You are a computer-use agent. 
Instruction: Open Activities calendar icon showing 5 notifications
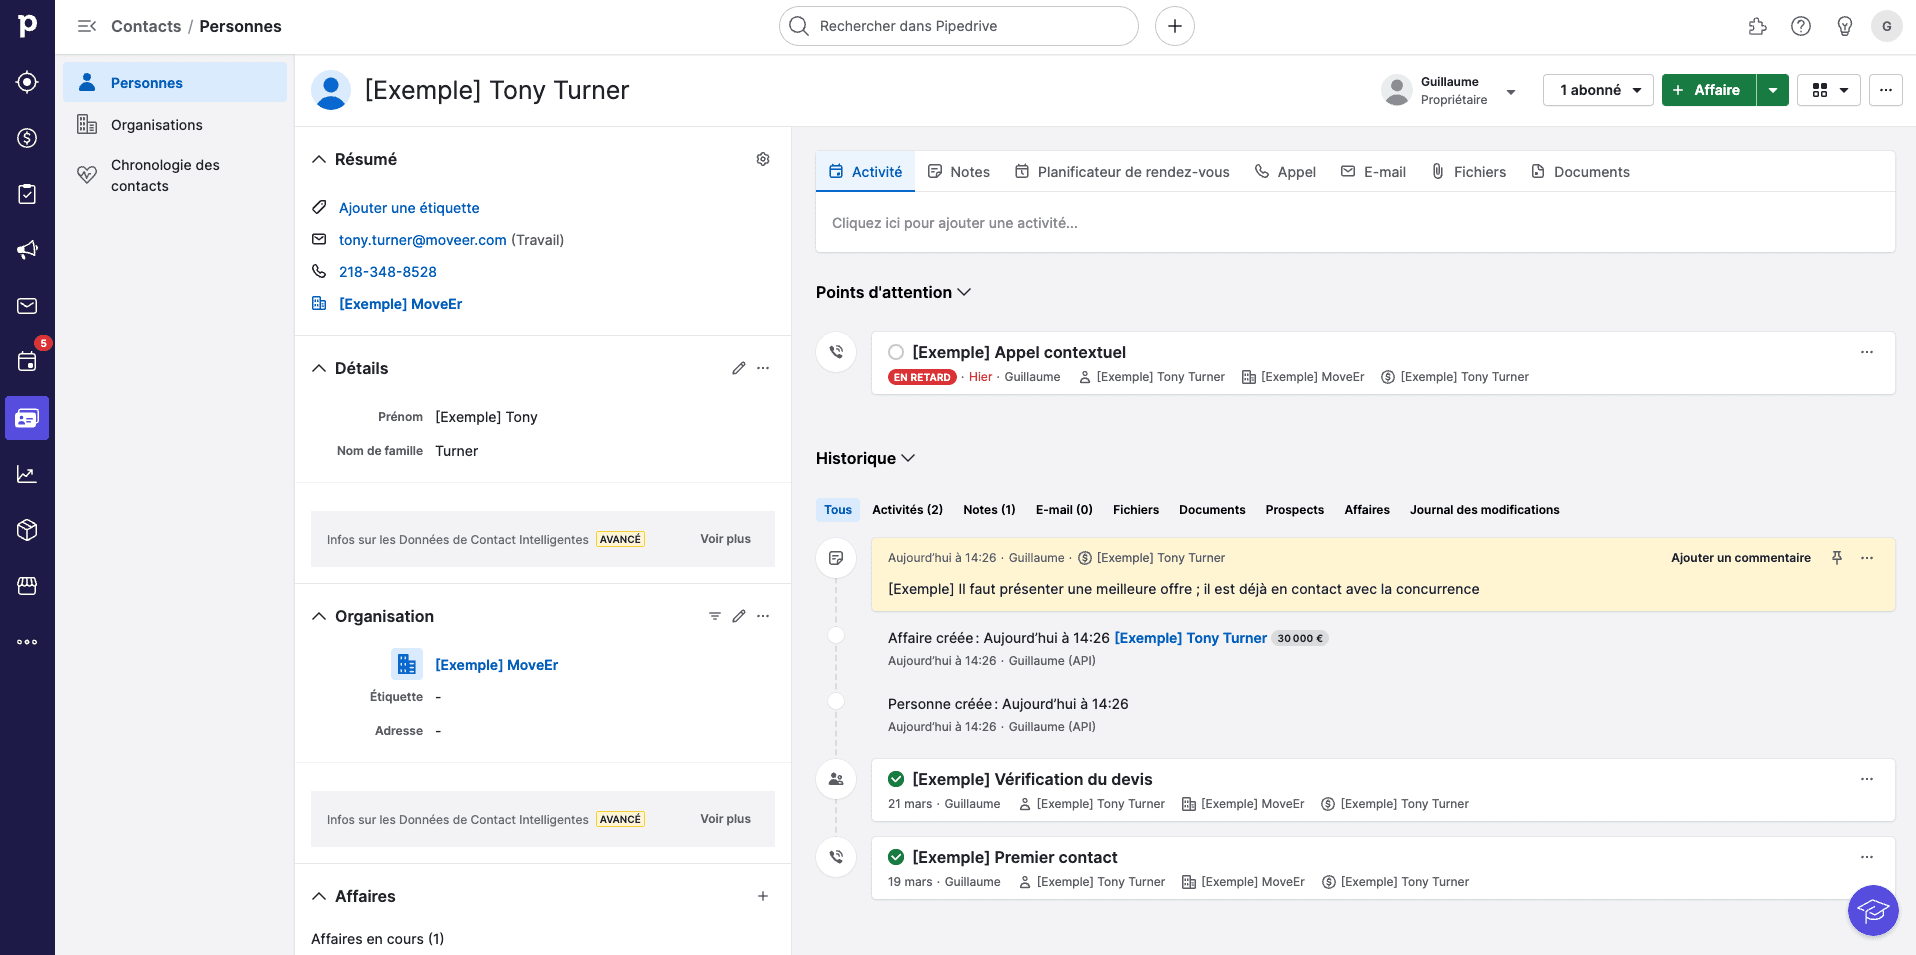[27, 361]
